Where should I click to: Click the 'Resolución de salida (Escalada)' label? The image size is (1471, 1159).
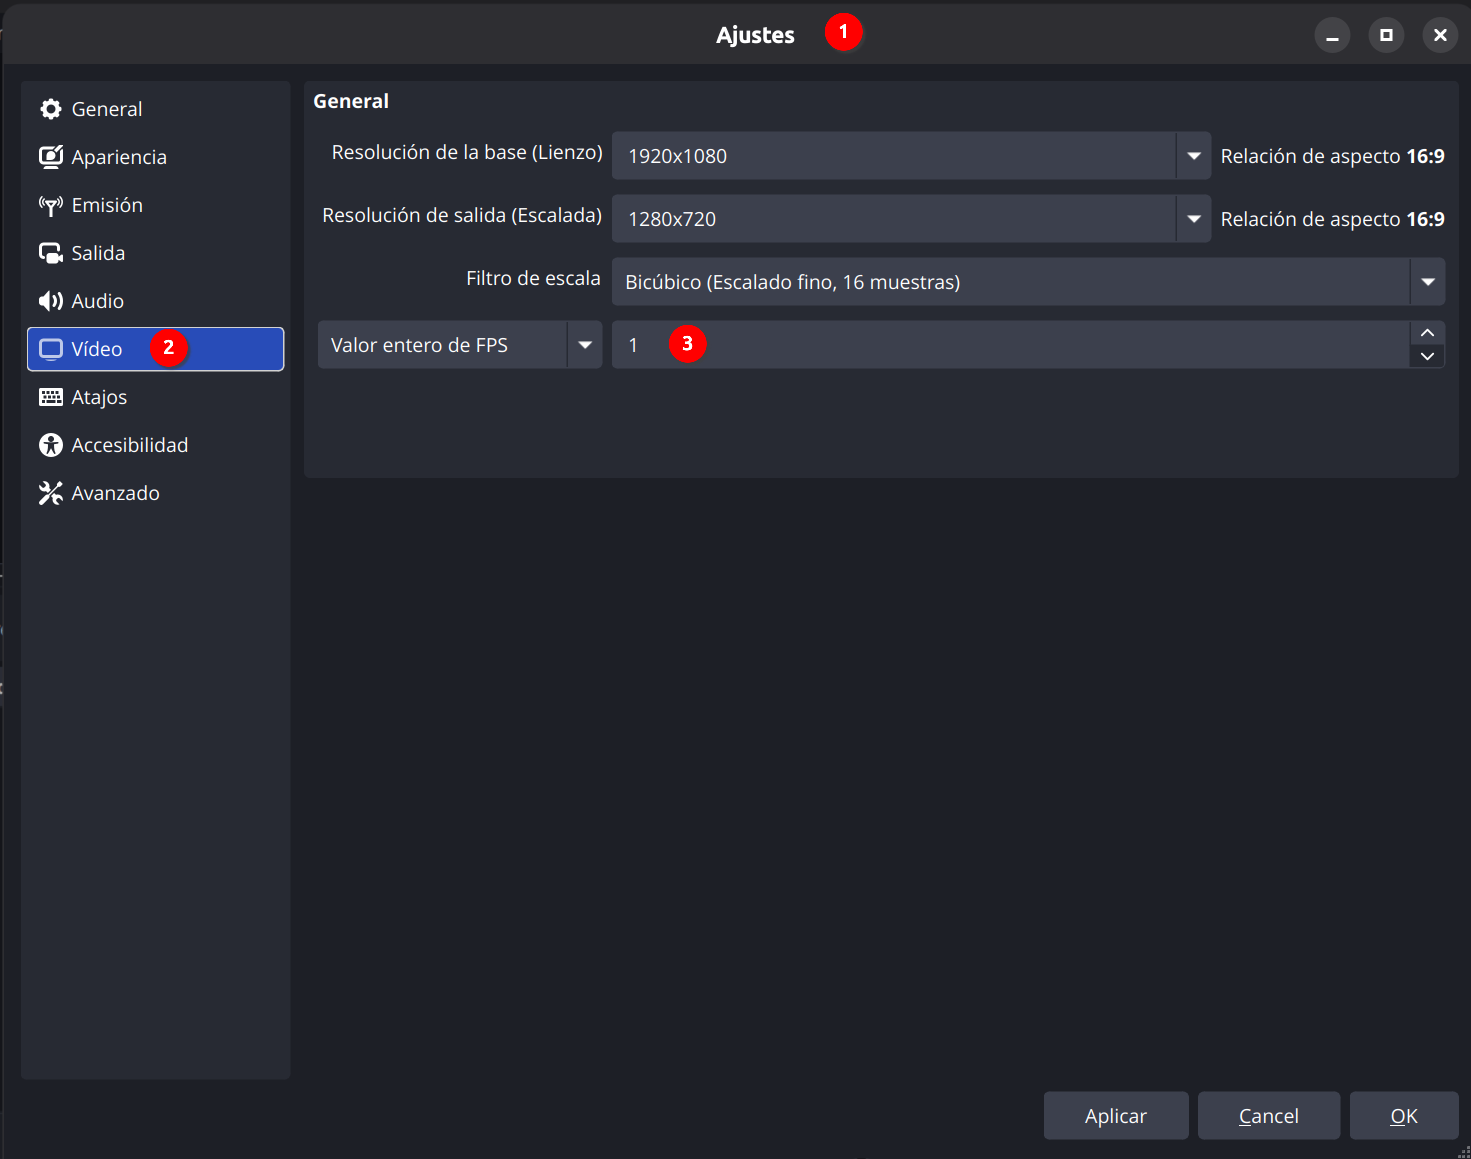[462, 215]
